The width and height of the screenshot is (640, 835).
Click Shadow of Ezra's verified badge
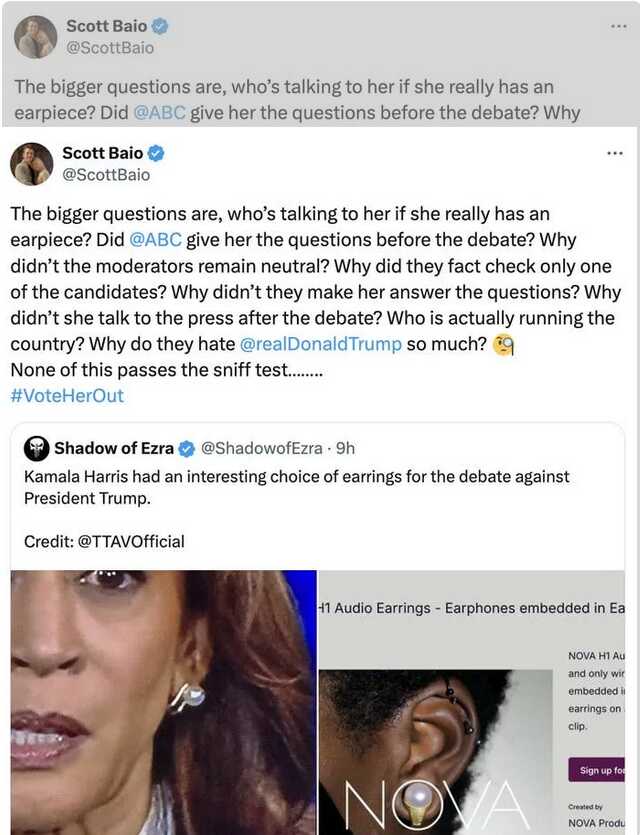coord(186,449)
